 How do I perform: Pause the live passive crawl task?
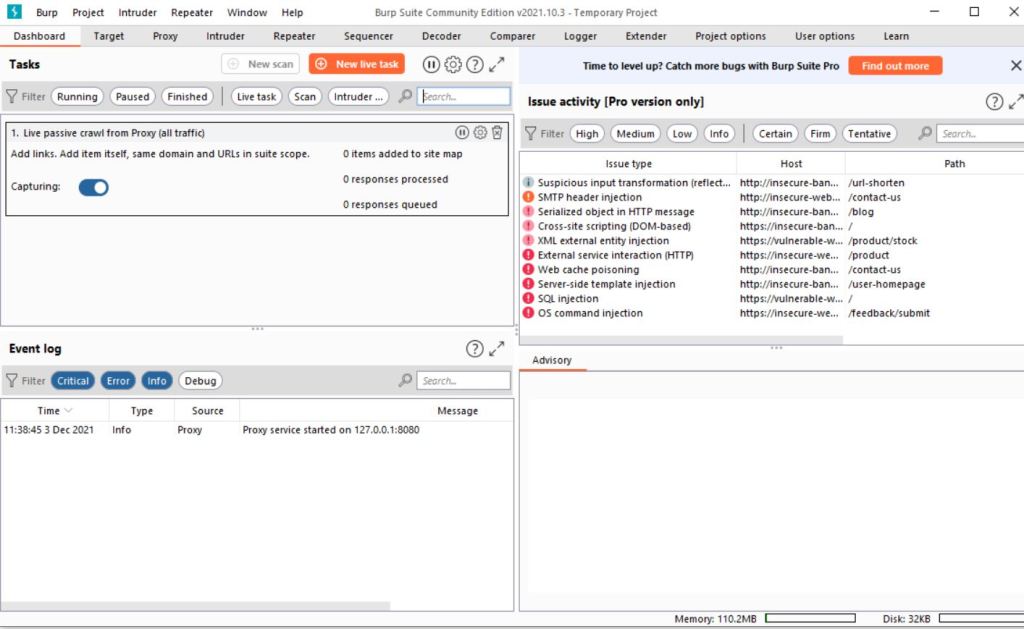(461, 132)
